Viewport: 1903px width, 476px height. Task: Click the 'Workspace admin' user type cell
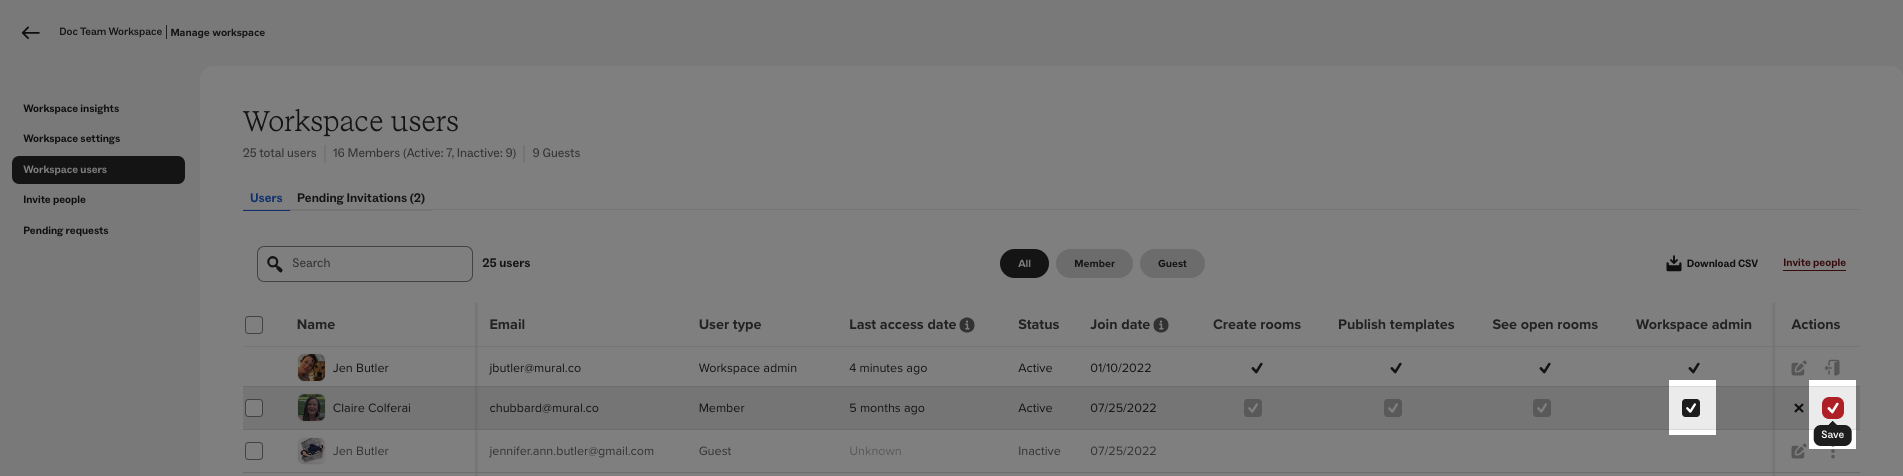pyautogui.click(x=748, y=368)
